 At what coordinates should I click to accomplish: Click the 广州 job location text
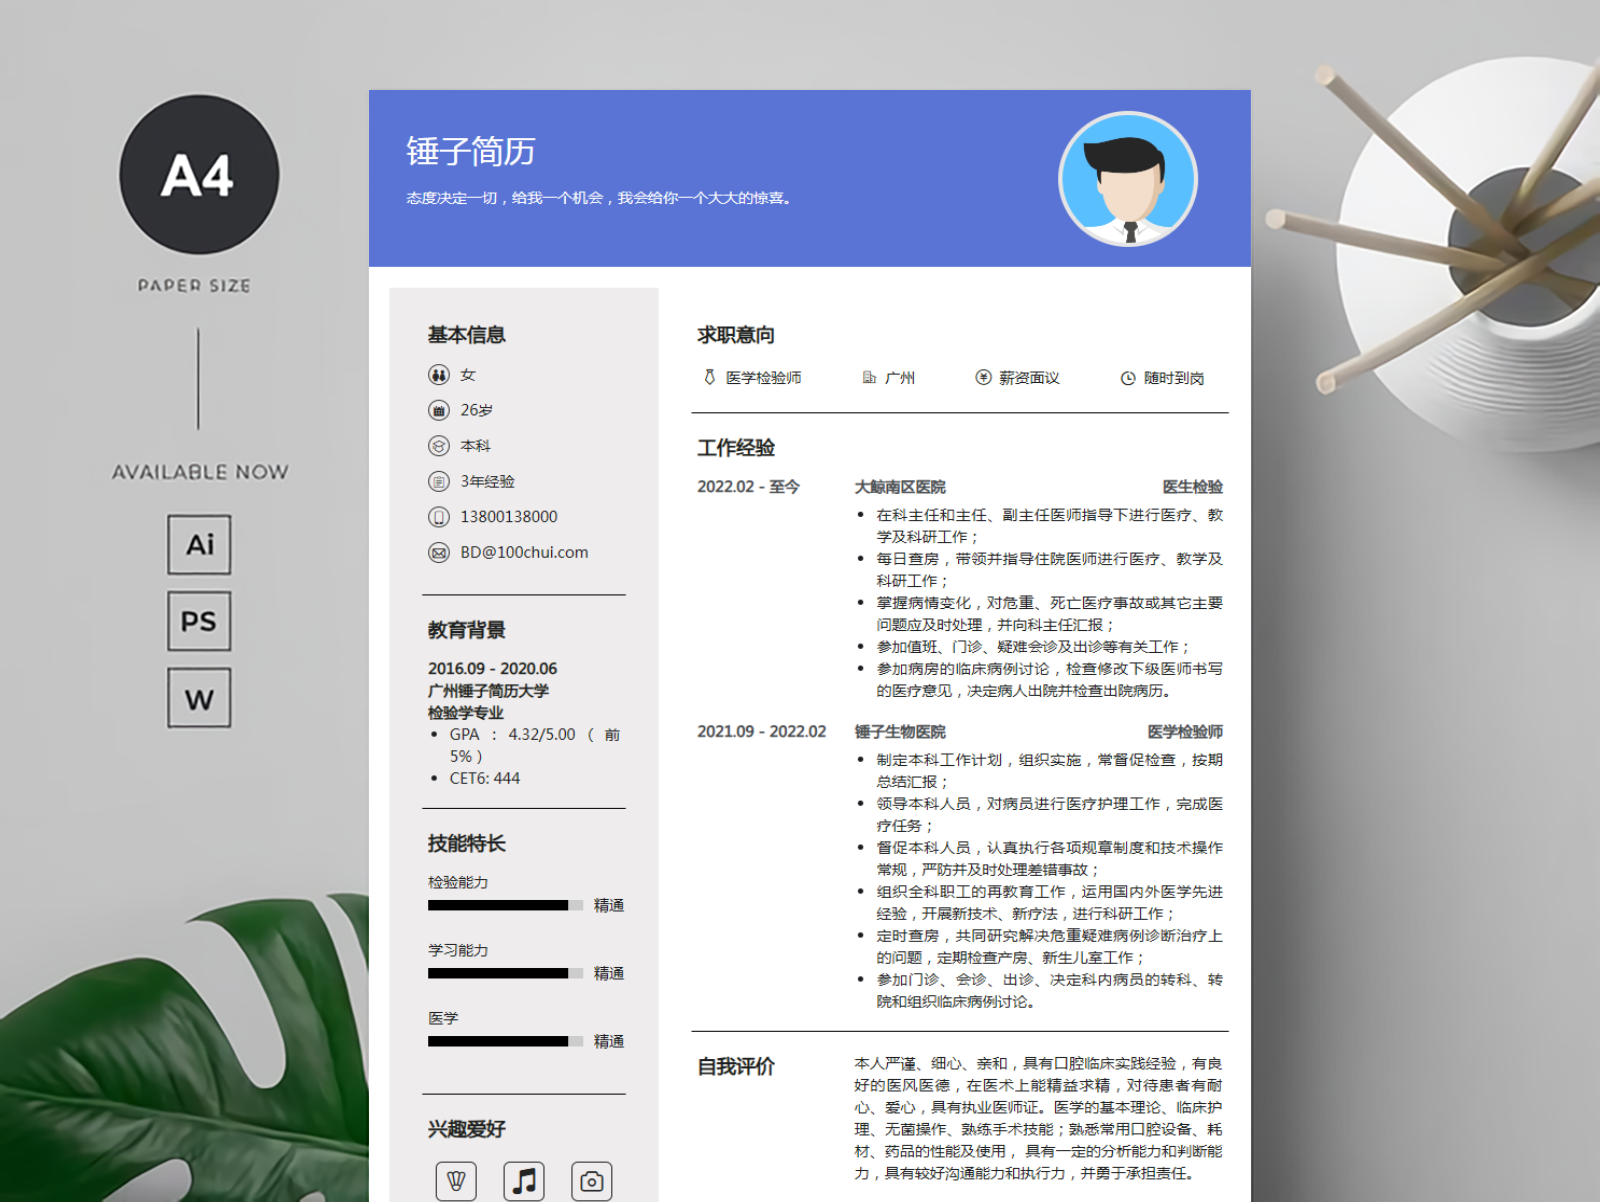pos(900,378)
